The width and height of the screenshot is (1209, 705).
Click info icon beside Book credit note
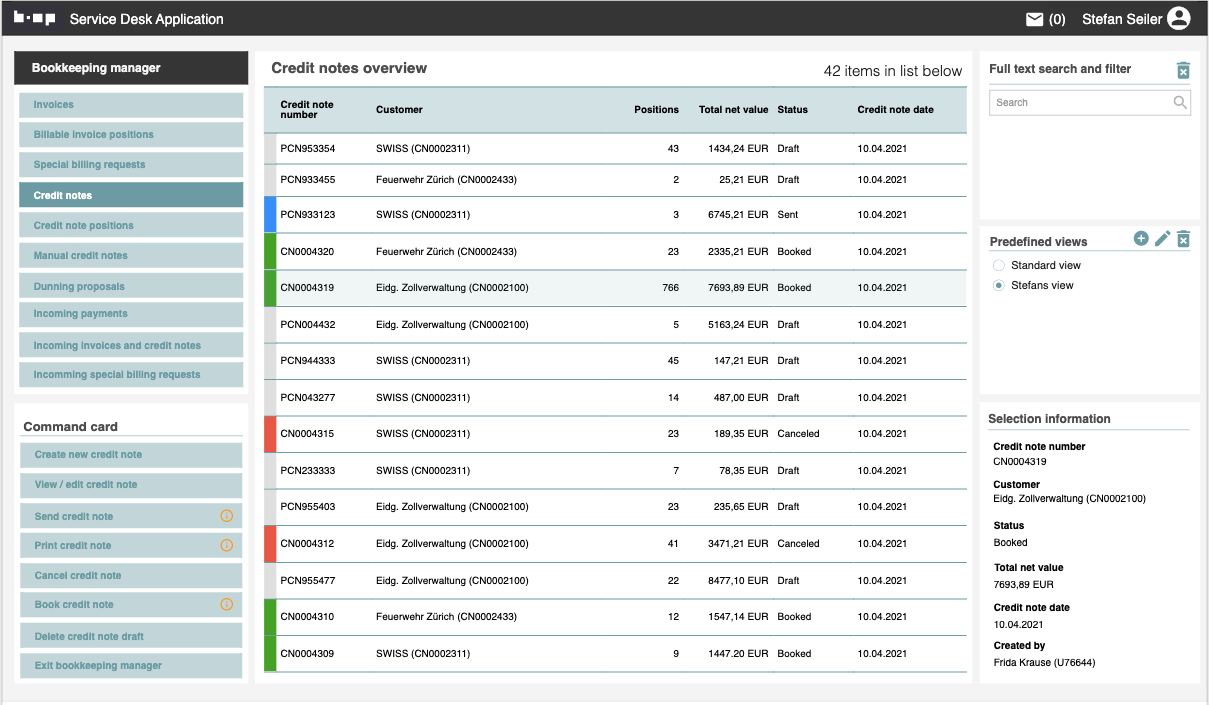(x=226, y=605)
